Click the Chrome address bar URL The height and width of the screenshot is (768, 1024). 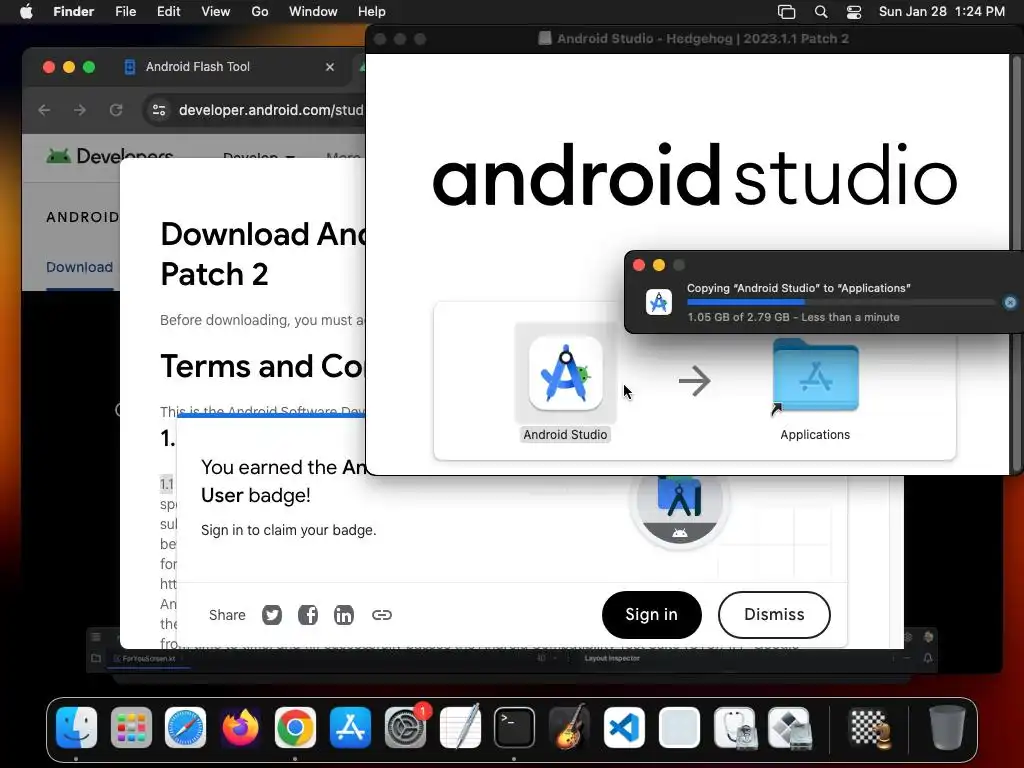point(270,110)
